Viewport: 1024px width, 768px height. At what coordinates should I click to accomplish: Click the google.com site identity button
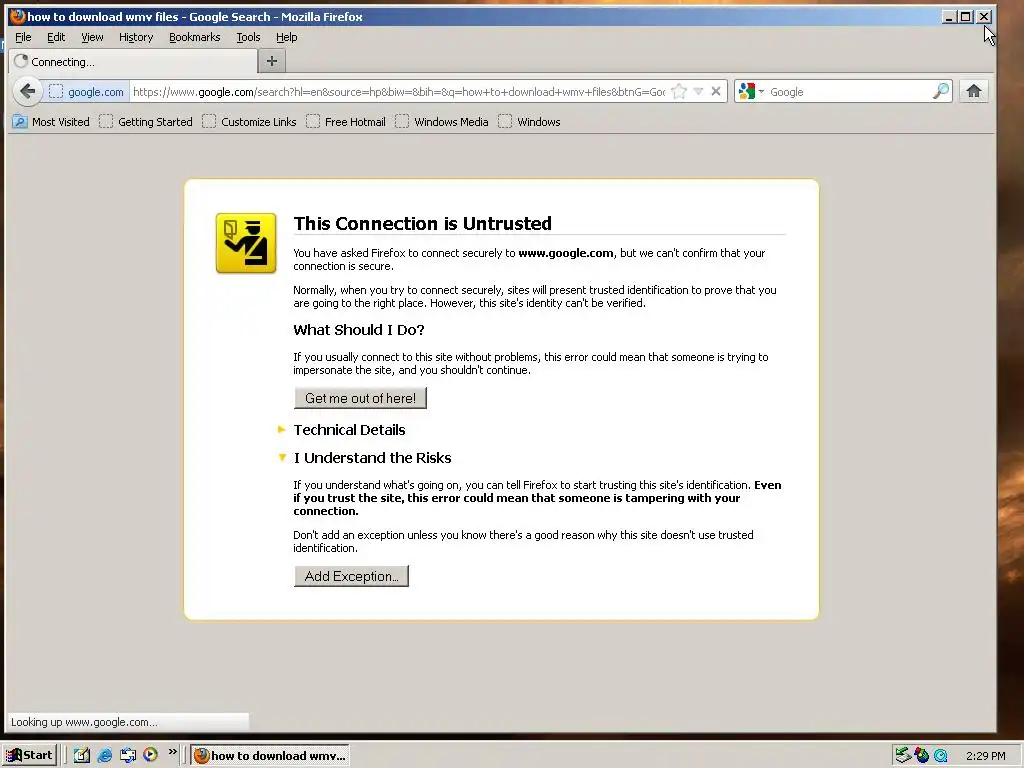pyautogui.click(x=86, y=92)
